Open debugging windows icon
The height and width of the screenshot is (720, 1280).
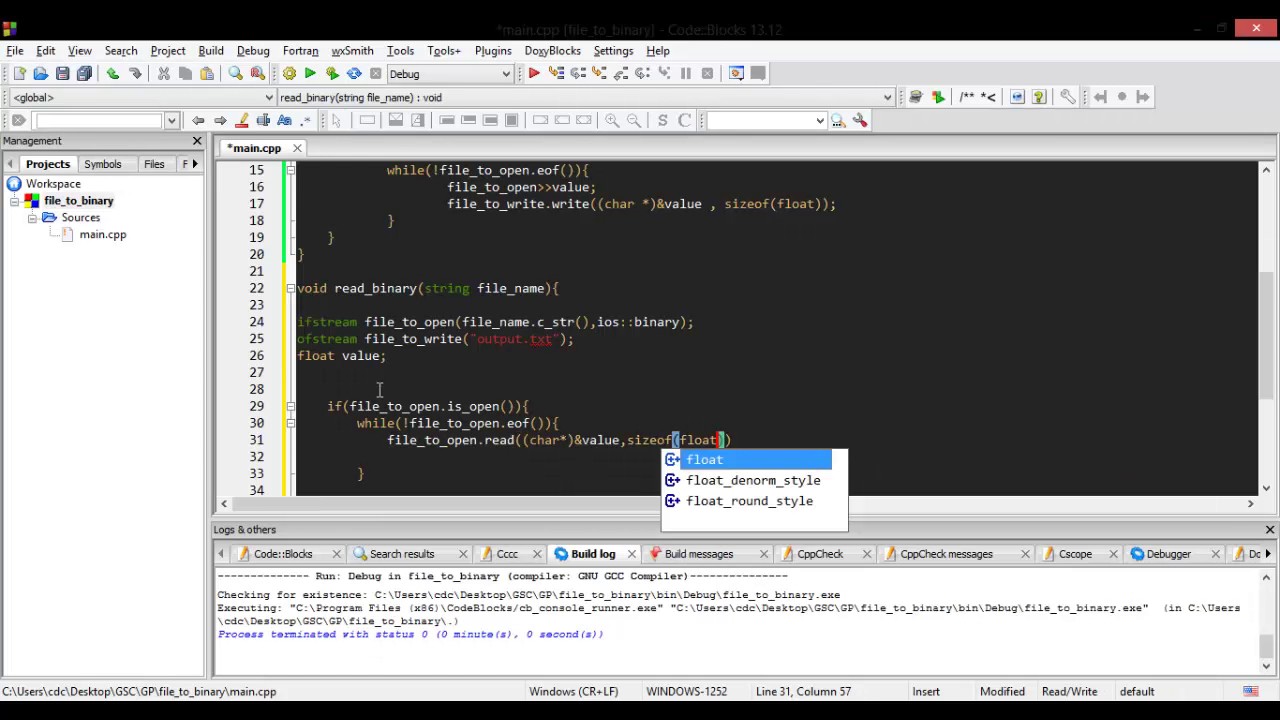tap(736, 73)
